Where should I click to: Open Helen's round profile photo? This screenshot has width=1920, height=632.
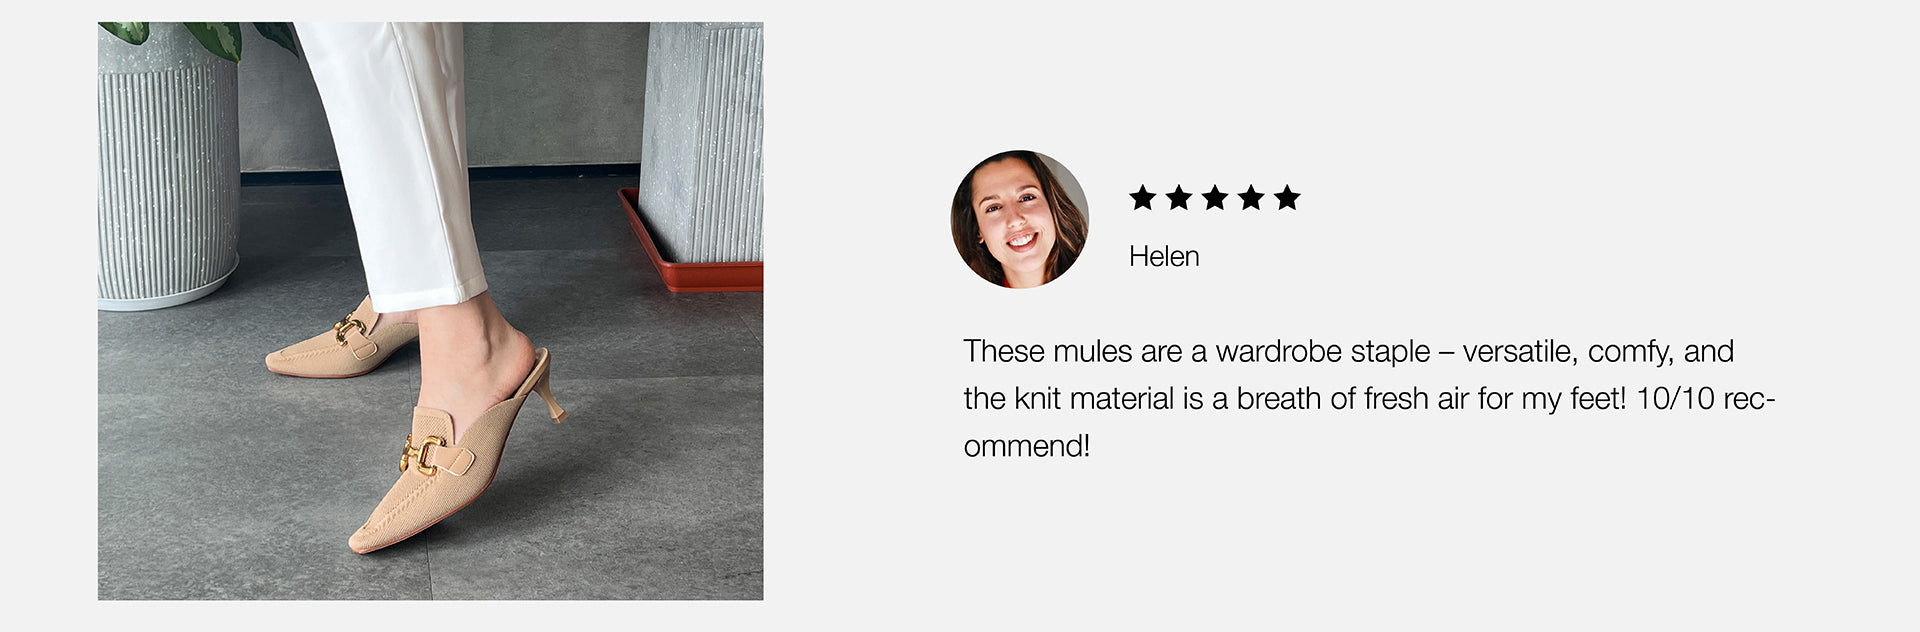[x=1019, y=219]
